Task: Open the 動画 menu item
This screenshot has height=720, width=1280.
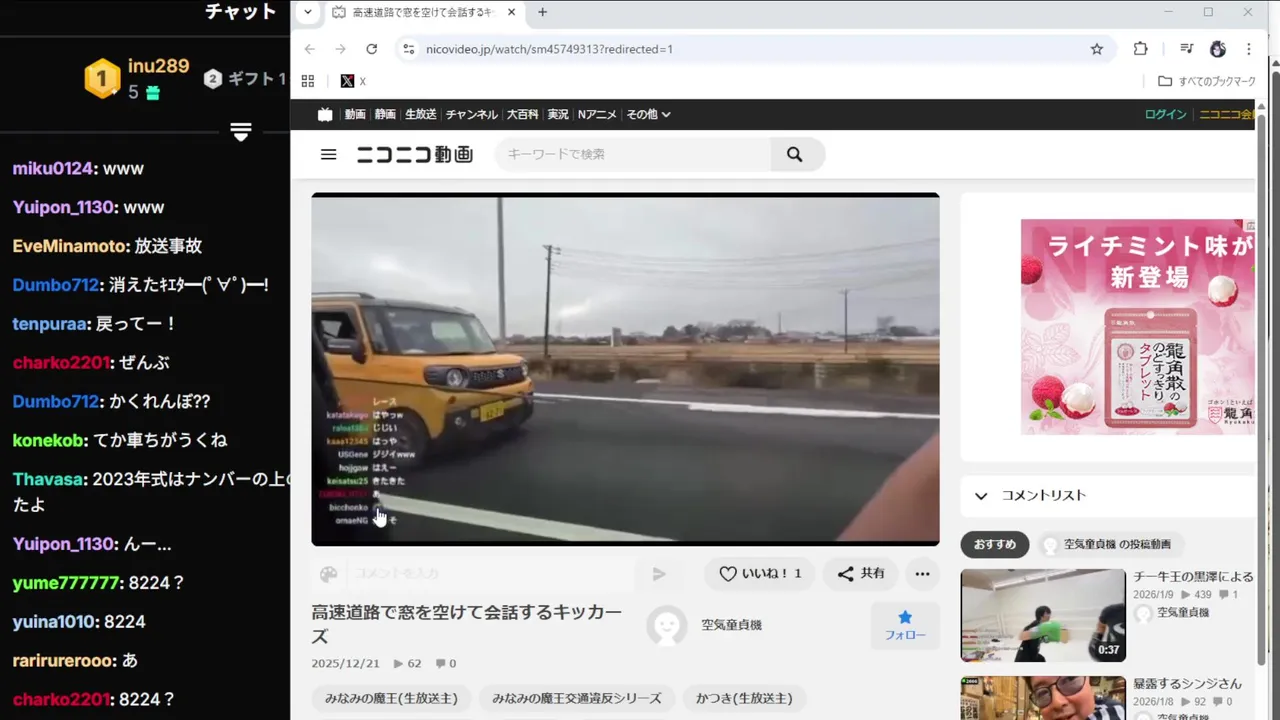Action: point(355,114)
